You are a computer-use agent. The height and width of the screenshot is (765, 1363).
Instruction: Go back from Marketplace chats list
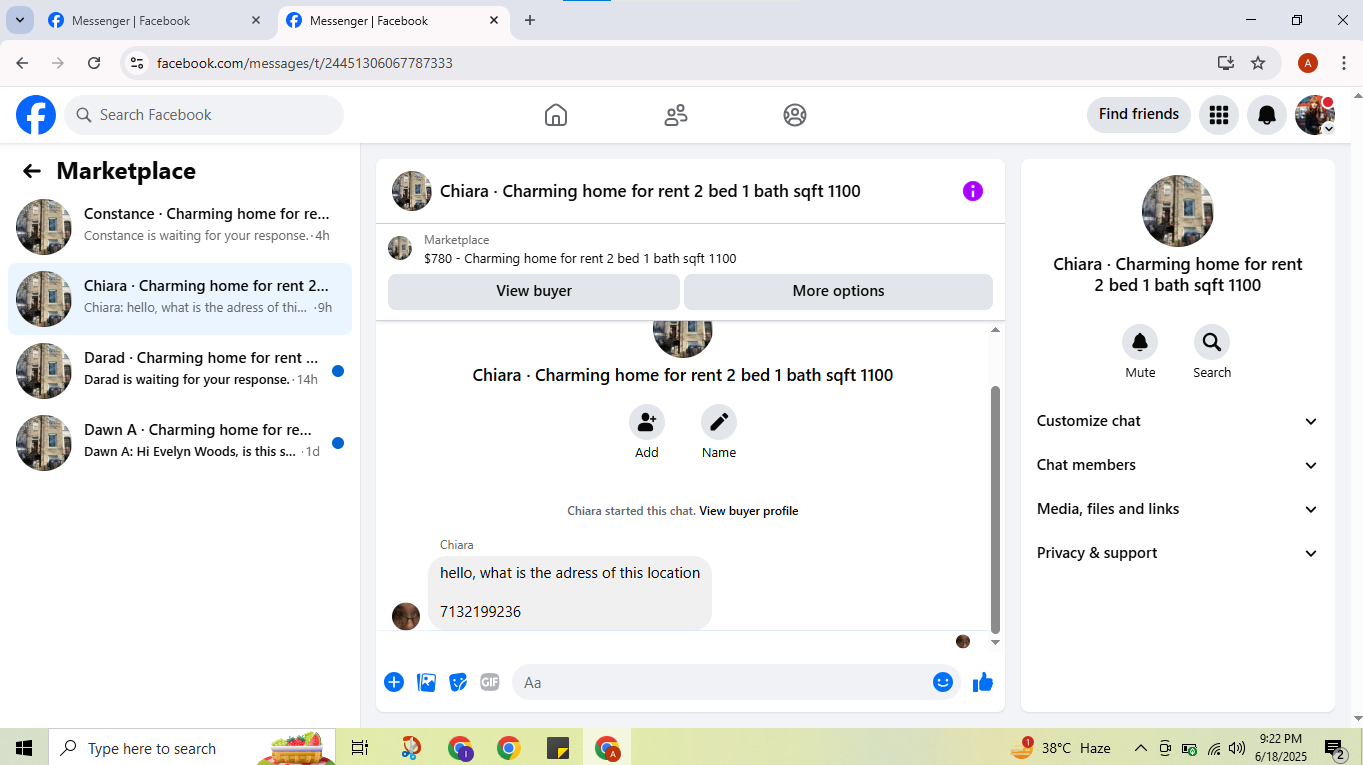pyautogui.click(x=32, y=171)
